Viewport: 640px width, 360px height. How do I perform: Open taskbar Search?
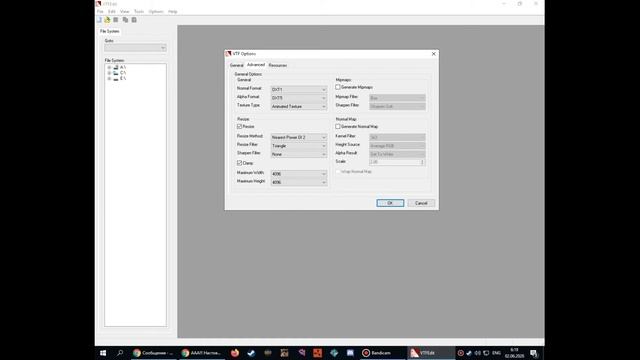(x=120, y=353)
